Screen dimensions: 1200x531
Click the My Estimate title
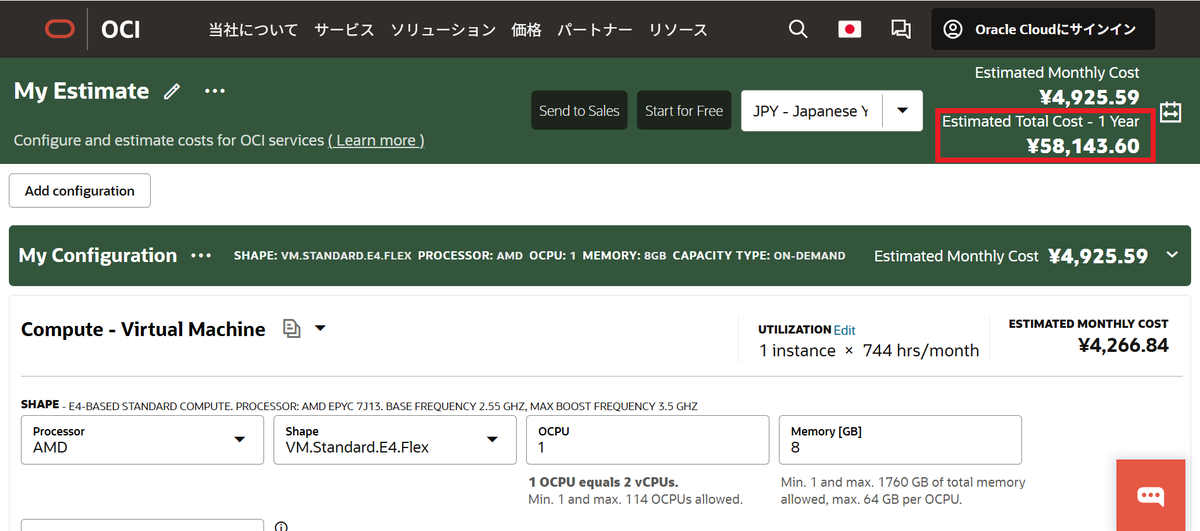coord(81,91)
